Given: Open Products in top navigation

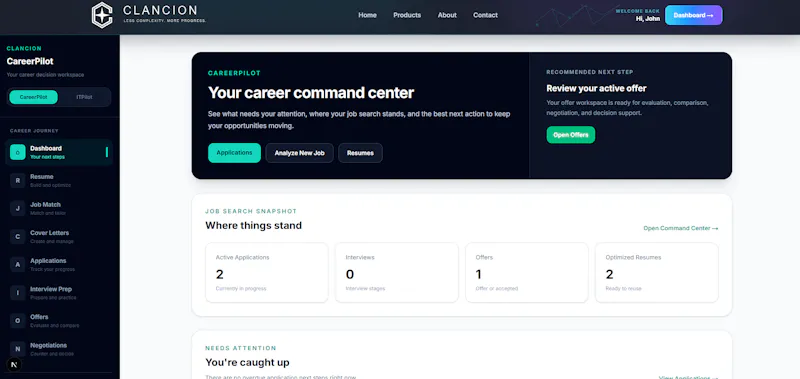Looking at the screenshot, I should (407, 15).
